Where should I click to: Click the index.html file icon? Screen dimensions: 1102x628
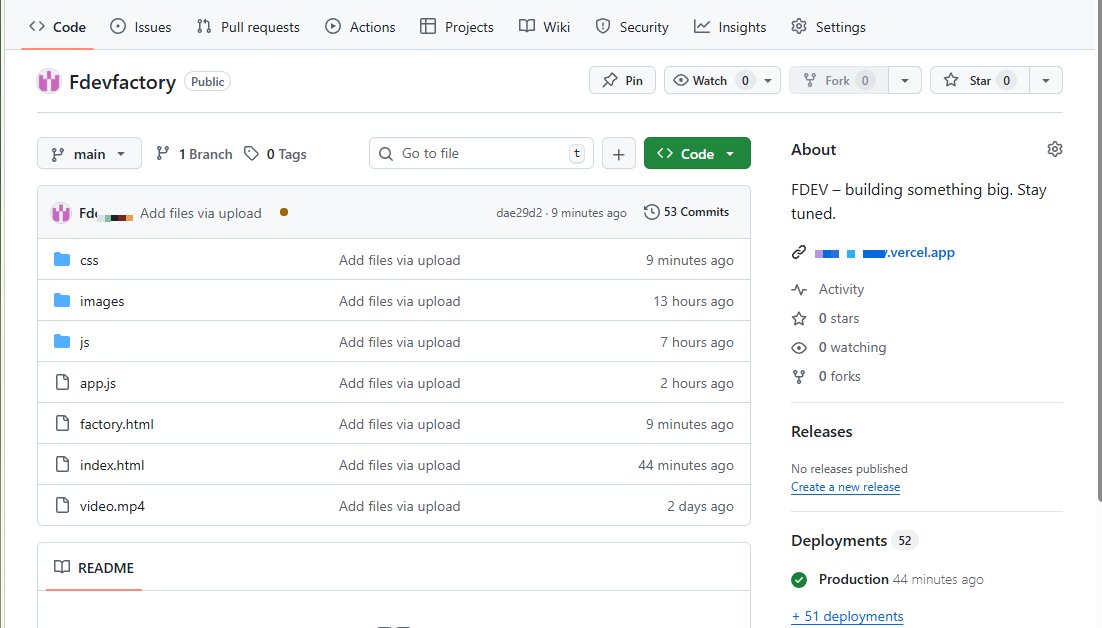[62, 464]
